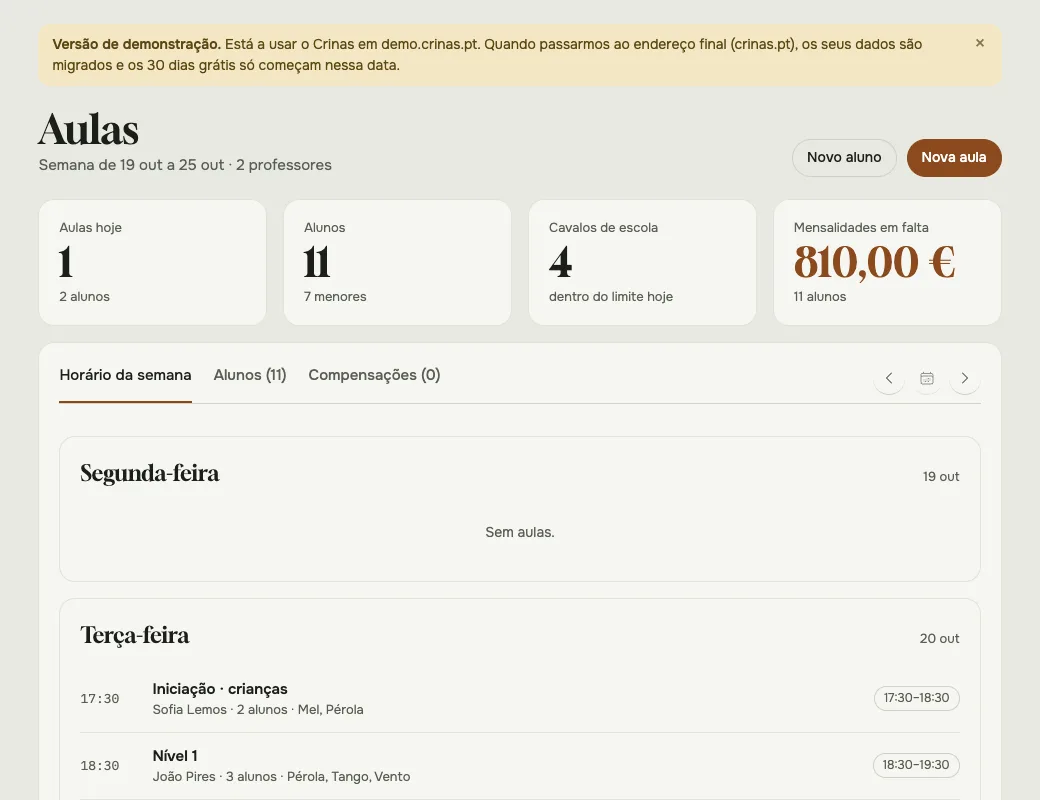Viewport: 1040px width, 800px height.
Task: Open the Iniciação · crianças lesson
Action: pyautogui.click(x=519, y=699)
